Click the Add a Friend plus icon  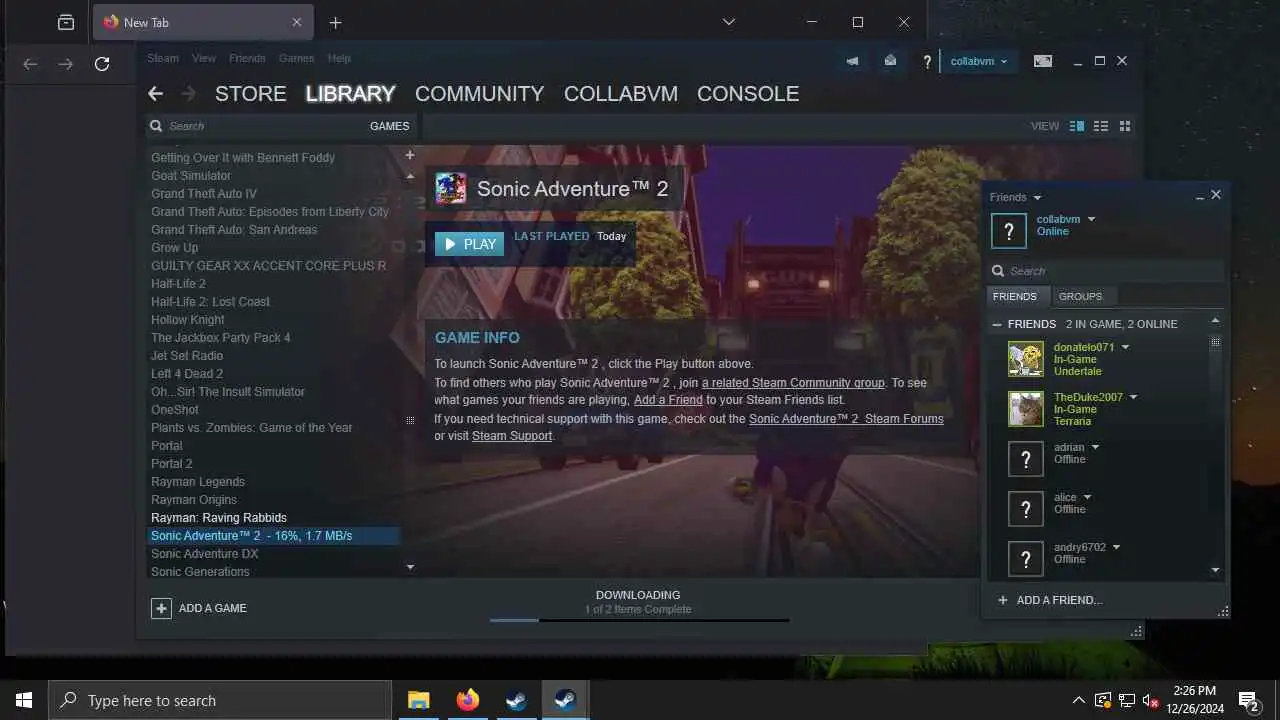[1003, 600]
